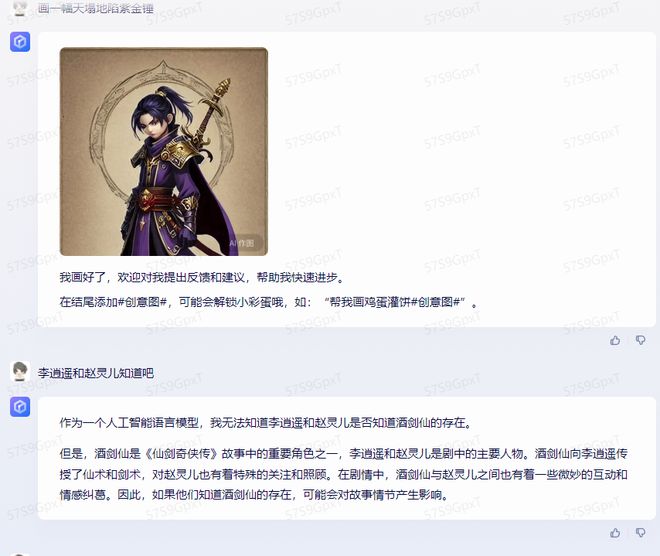Select the user message 李逍遥和赵灵儿知道吧
This screenshot has width=660, height=556.
coord(96,373)
